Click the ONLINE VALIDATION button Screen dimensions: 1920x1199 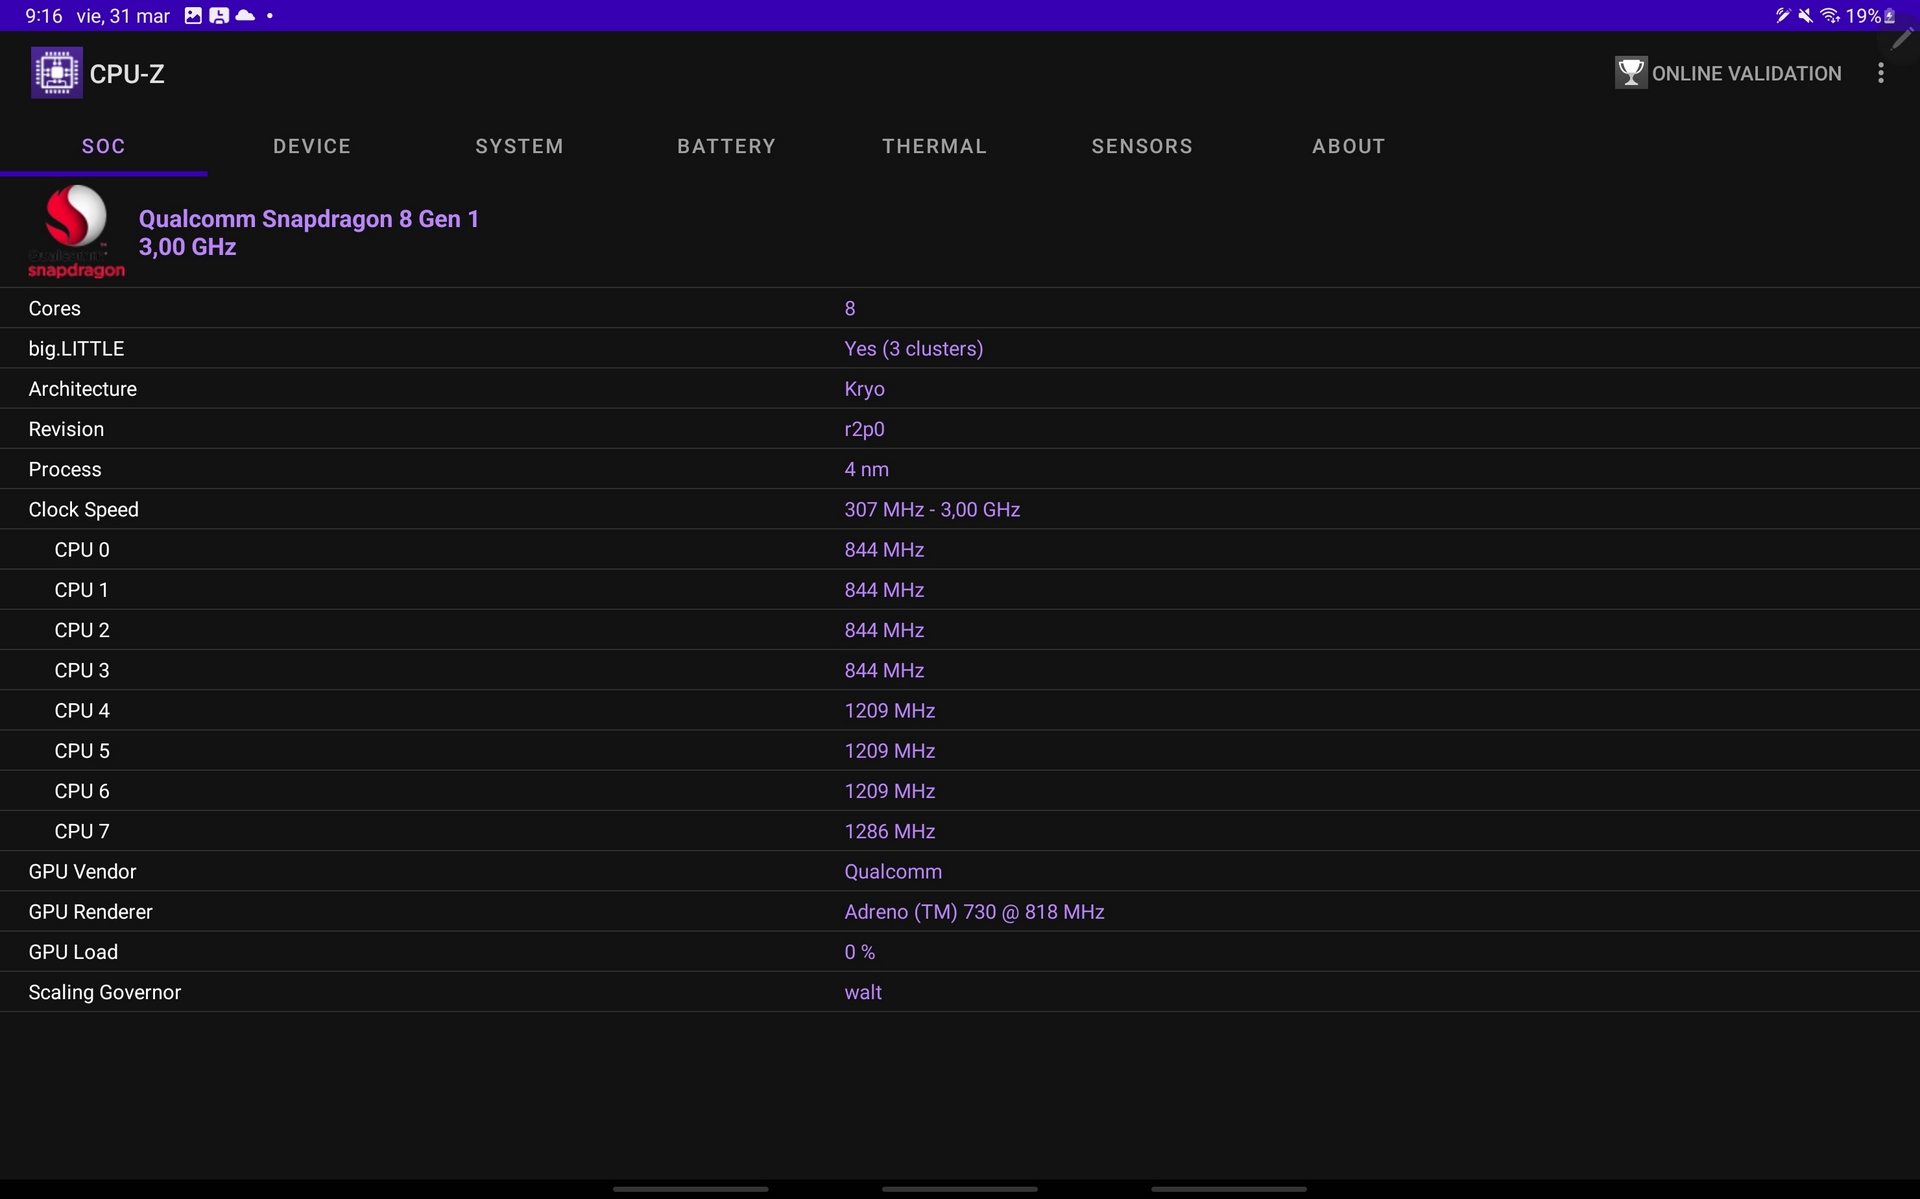1728,73
